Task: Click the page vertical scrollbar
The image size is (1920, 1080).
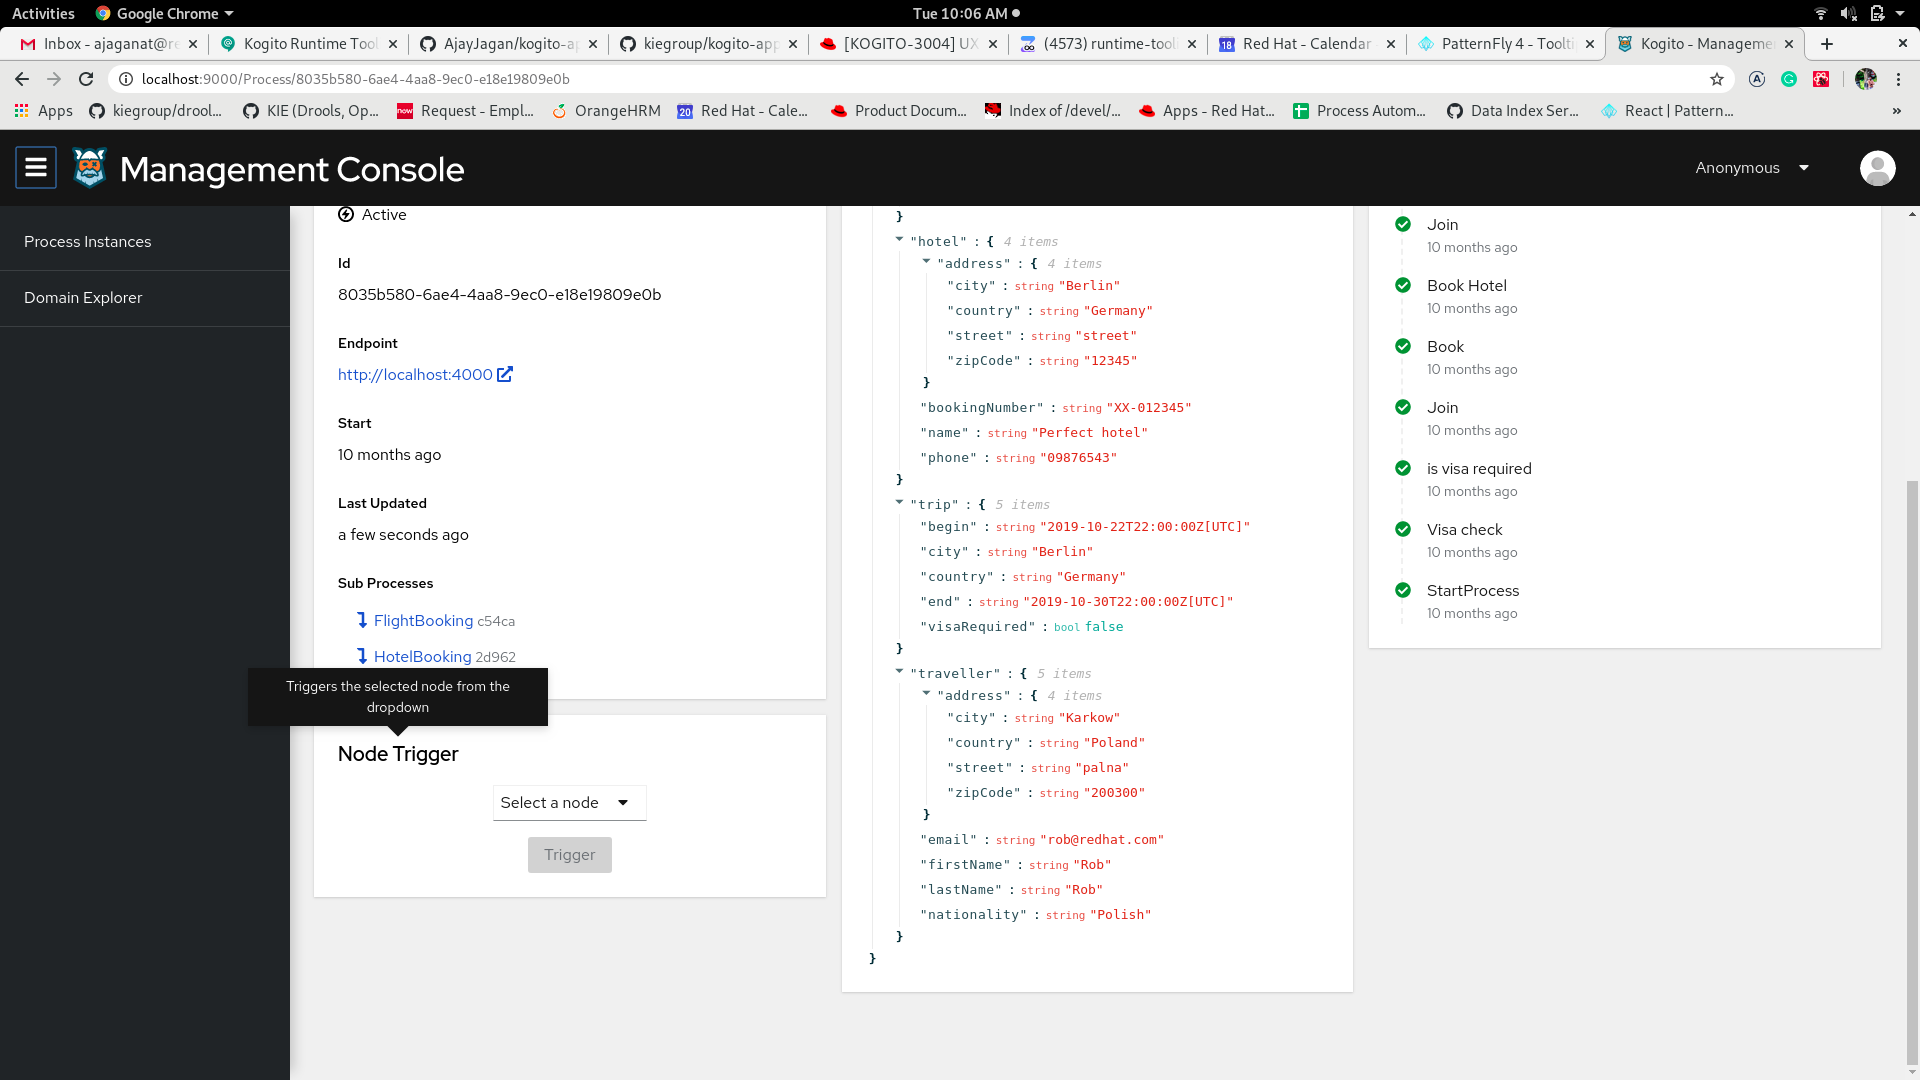Action: click(1912, 770)
